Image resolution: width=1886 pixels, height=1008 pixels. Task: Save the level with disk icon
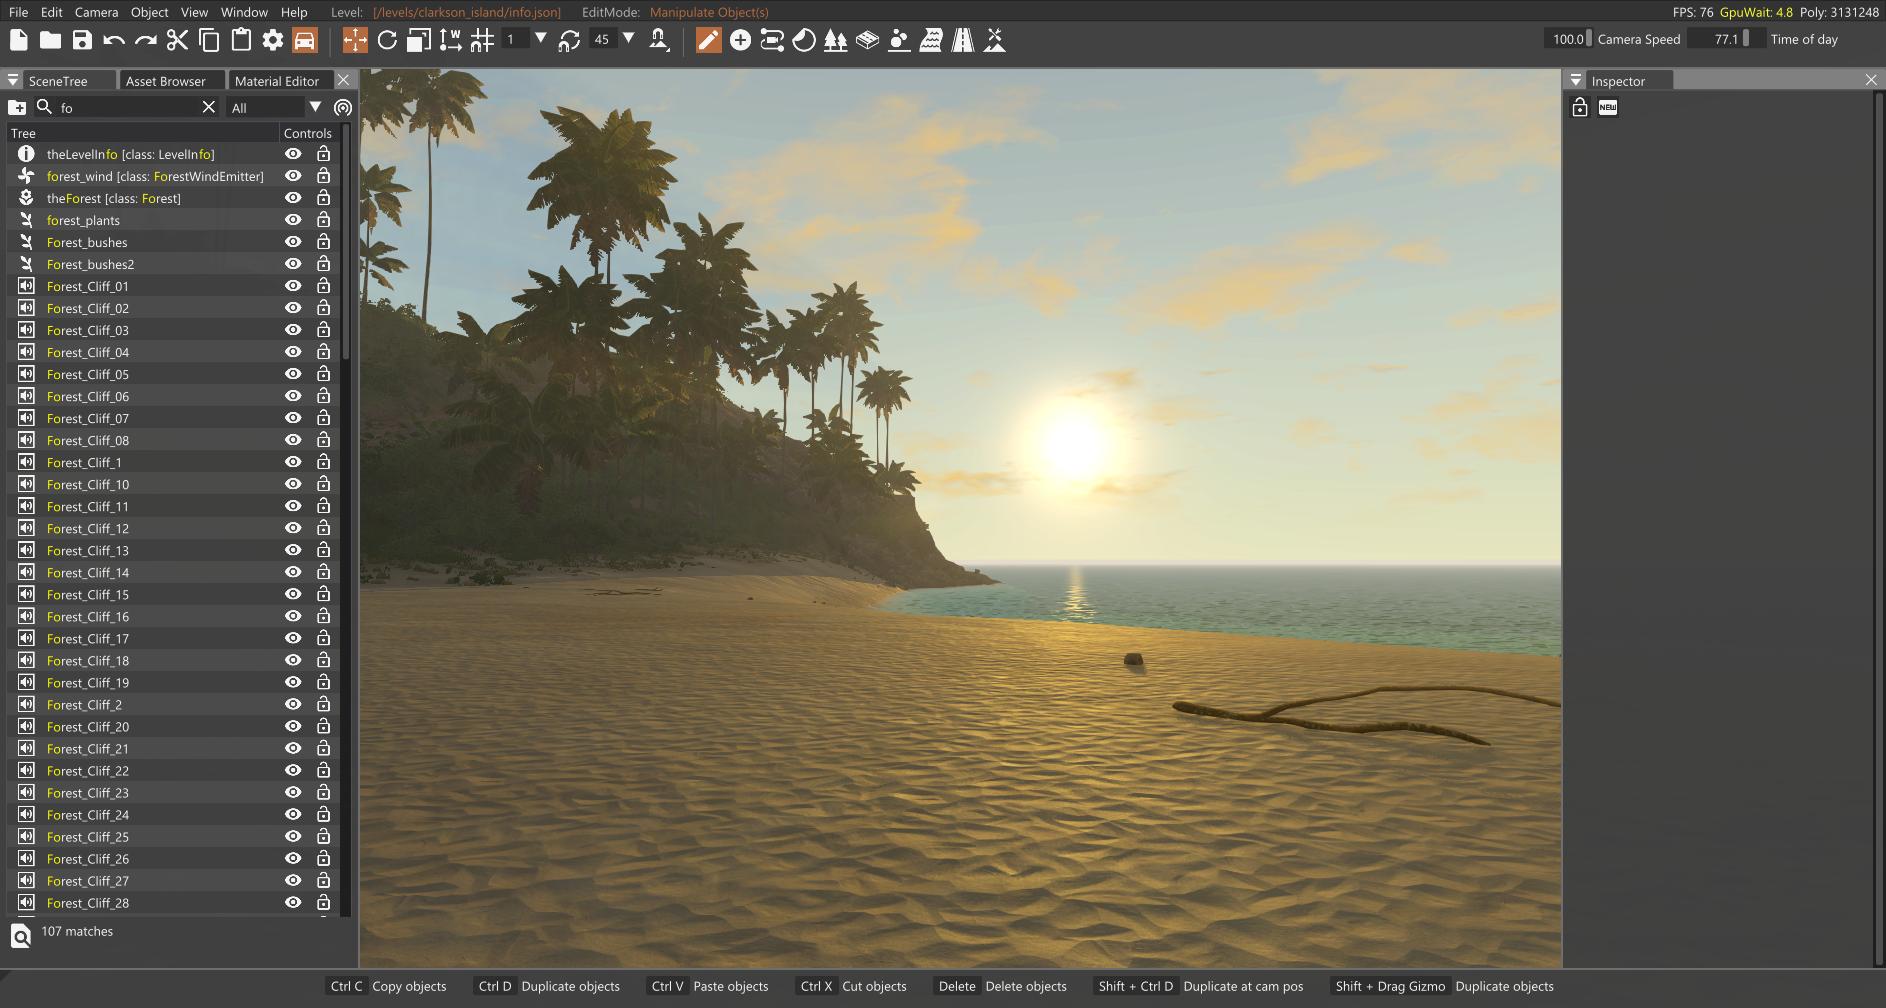click(82, 40)
